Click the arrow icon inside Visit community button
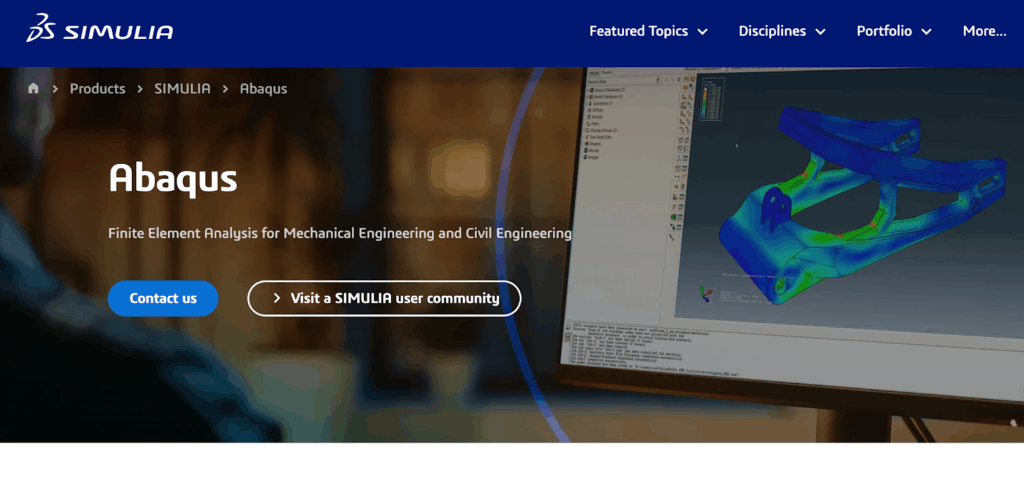 (277, 298)
